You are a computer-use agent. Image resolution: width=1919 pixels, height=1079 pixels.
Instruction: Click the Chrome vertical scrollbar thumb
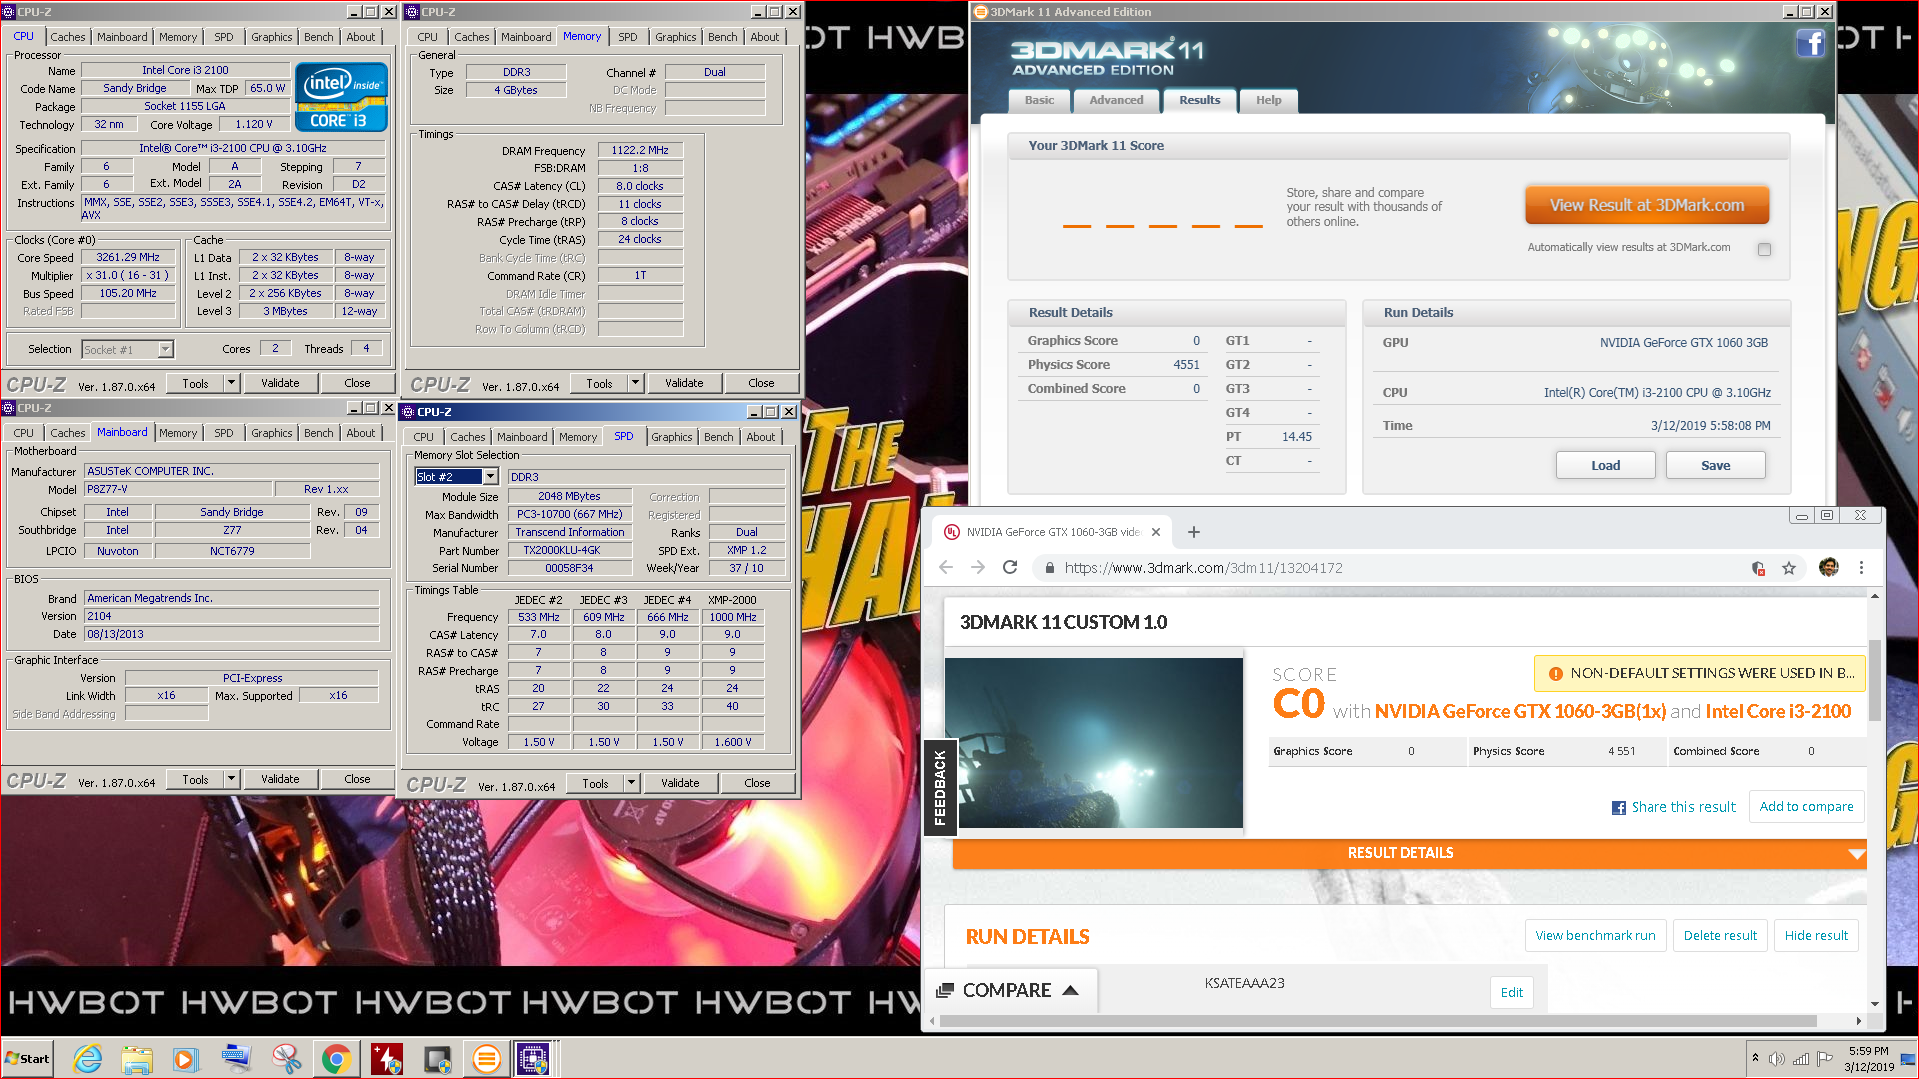pos(1874,680)
